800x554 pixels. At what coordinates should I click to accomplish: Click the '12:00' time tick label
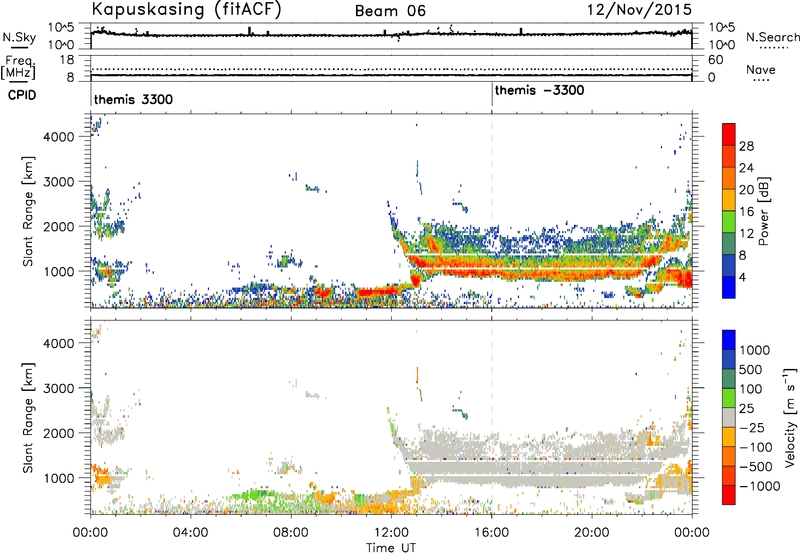391,533
